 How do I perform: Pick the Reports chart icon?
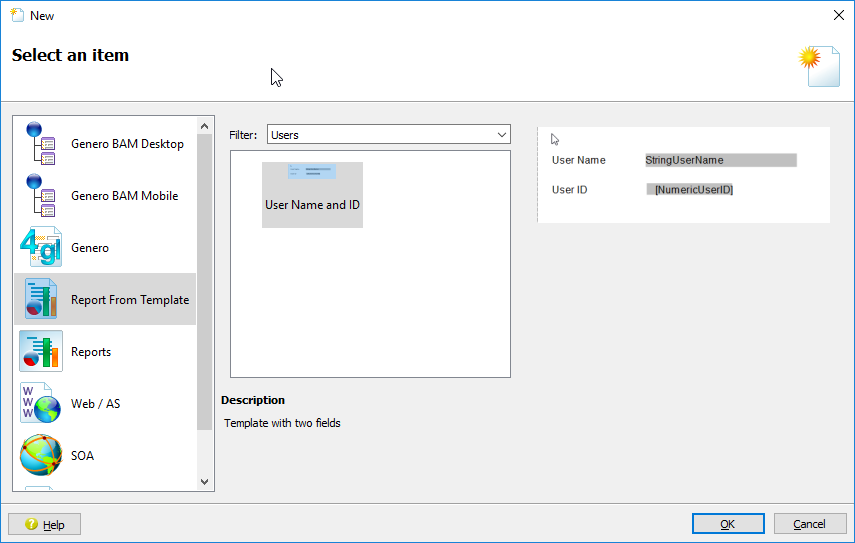pos(41,351)
